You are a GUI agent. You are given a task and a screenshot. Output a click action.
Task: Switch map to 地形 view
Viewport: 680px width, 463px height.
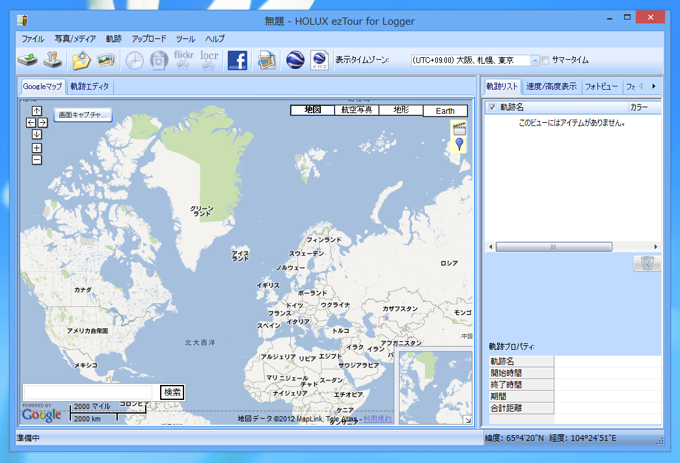pos(401,110)
